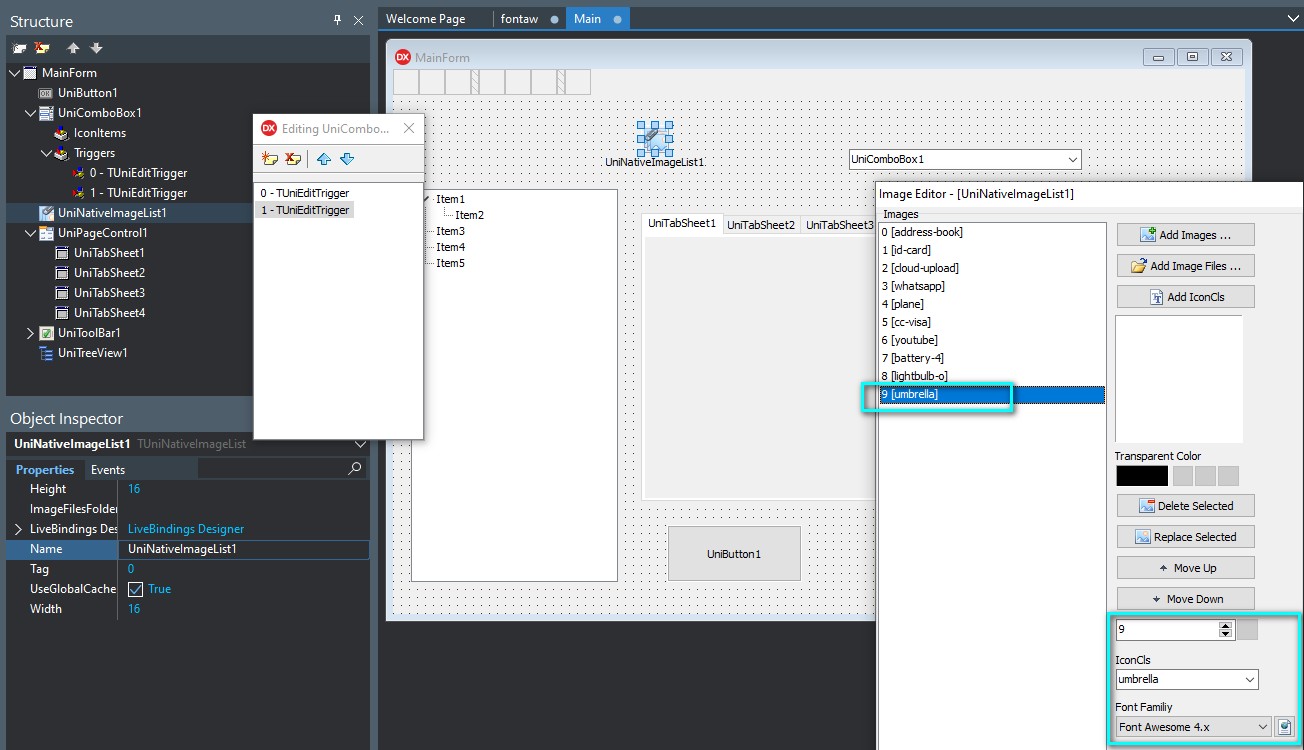Collapse the Triggers tree node
The width and height of the screenshot is (1304, 750).
pos(46,153)
